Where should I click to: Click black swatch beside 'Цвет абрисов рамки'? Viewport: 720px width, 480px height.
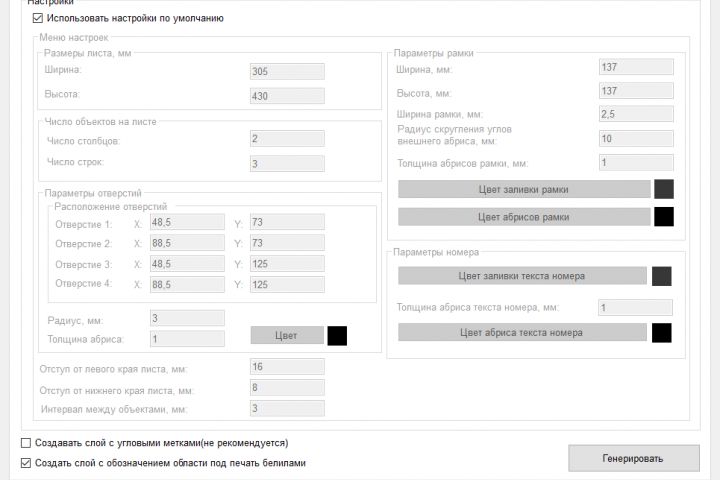(663, 216)
